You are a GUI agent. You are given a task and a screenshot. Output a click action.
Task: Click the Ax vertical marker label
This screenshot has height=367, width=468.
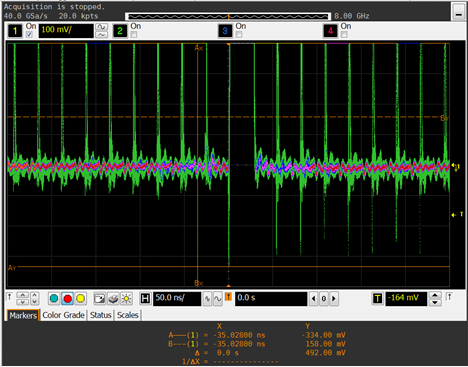pos(199,48)
